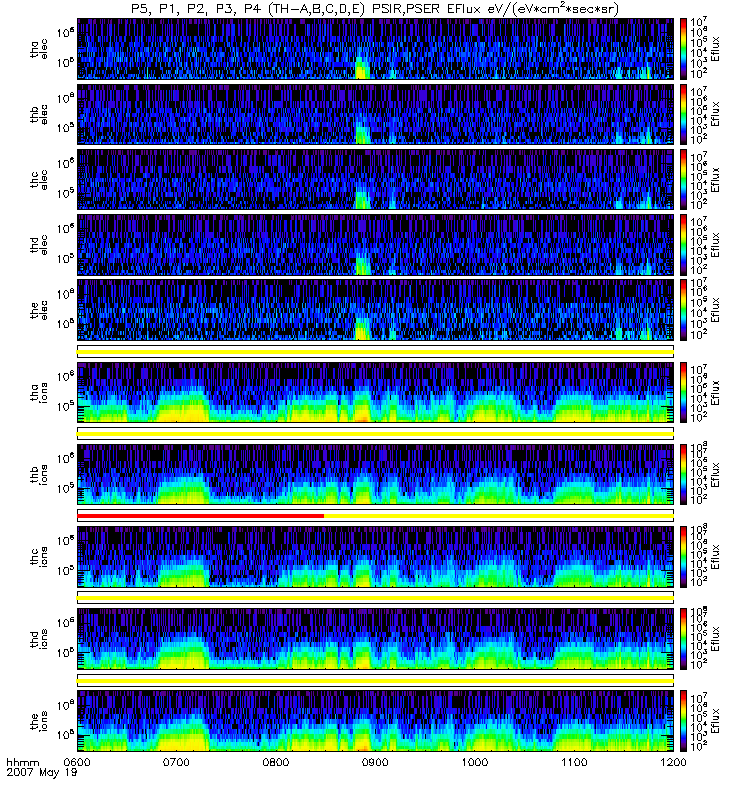This screenshot has width=750, height=800.
Task: Click the yellow bar above tha ions
Action: point(375,351)
